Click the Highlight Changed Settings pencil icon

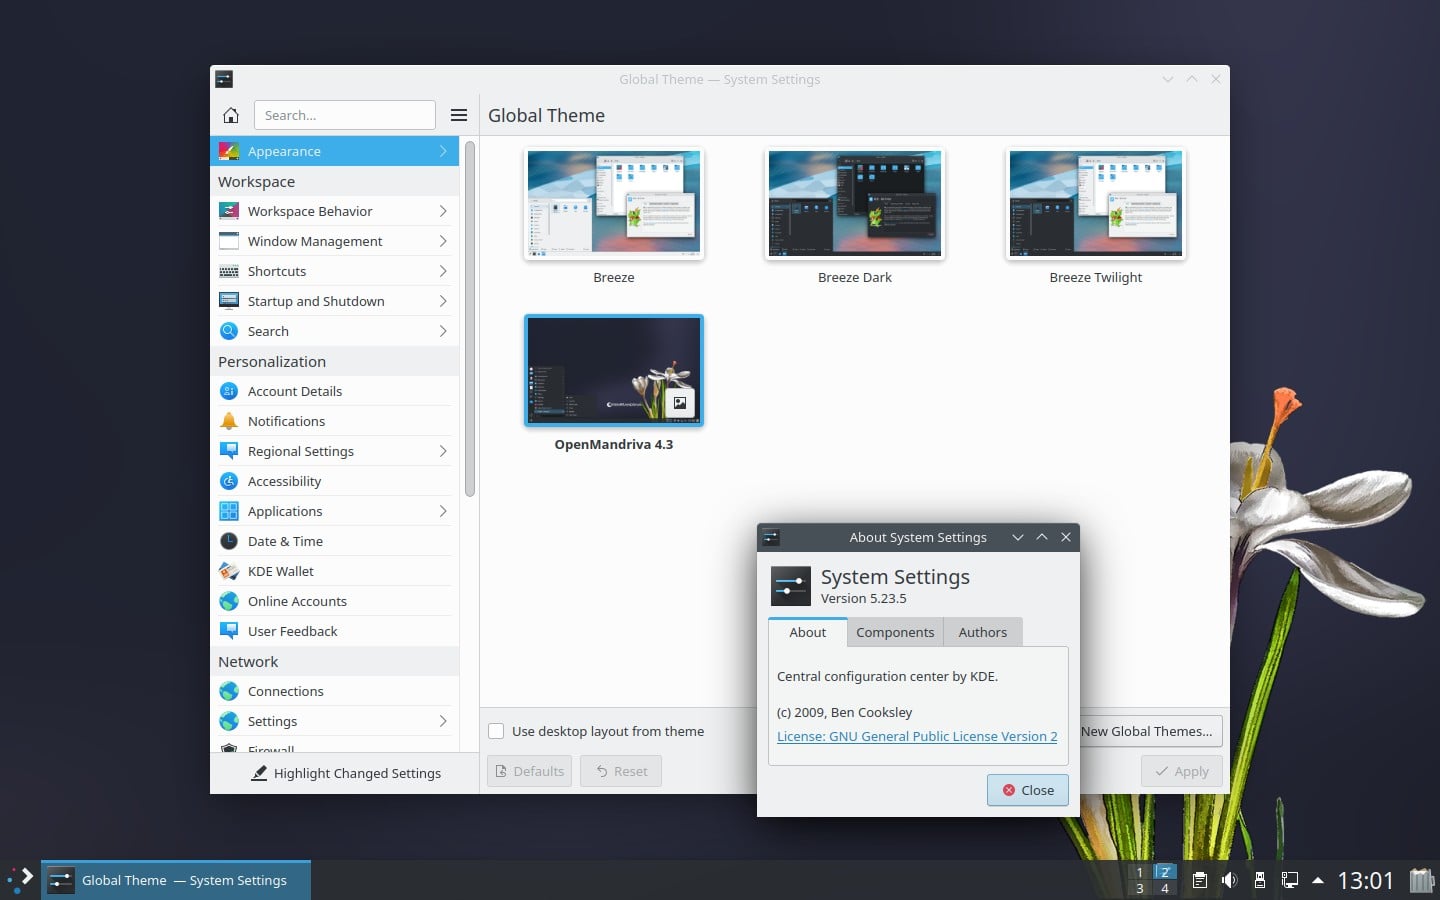[259, 772]
